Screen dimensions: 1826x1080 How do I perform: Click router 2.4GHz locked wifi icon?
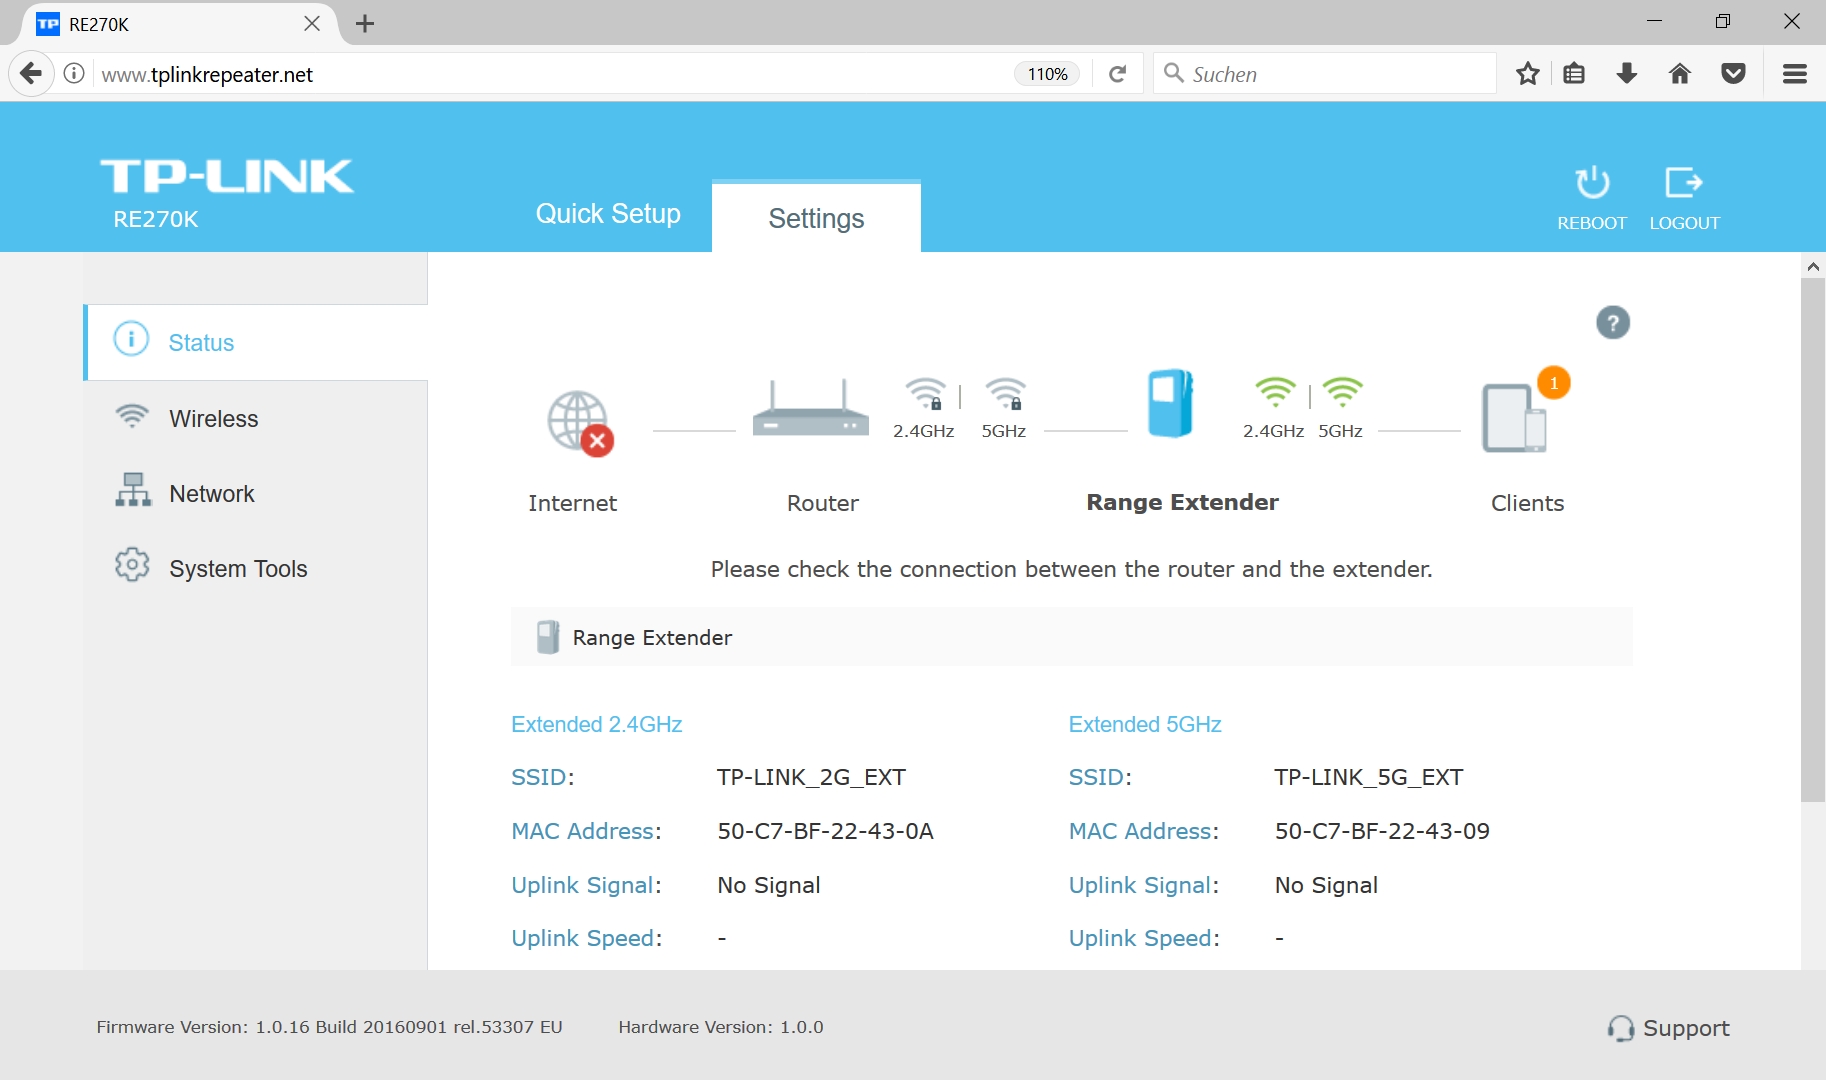[925, 393]
